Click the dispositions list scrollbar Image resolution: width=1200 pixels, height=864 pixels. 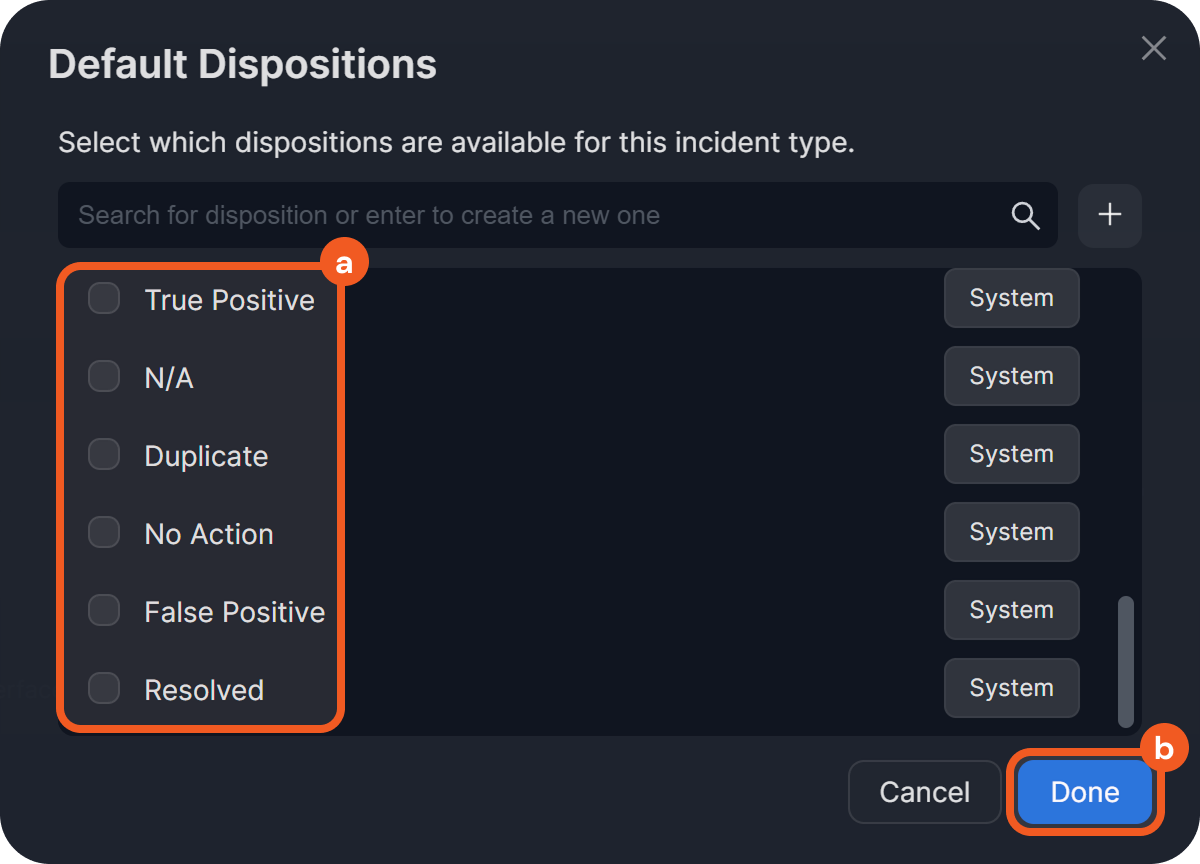pyautogui.click(x=1126, y=661)
